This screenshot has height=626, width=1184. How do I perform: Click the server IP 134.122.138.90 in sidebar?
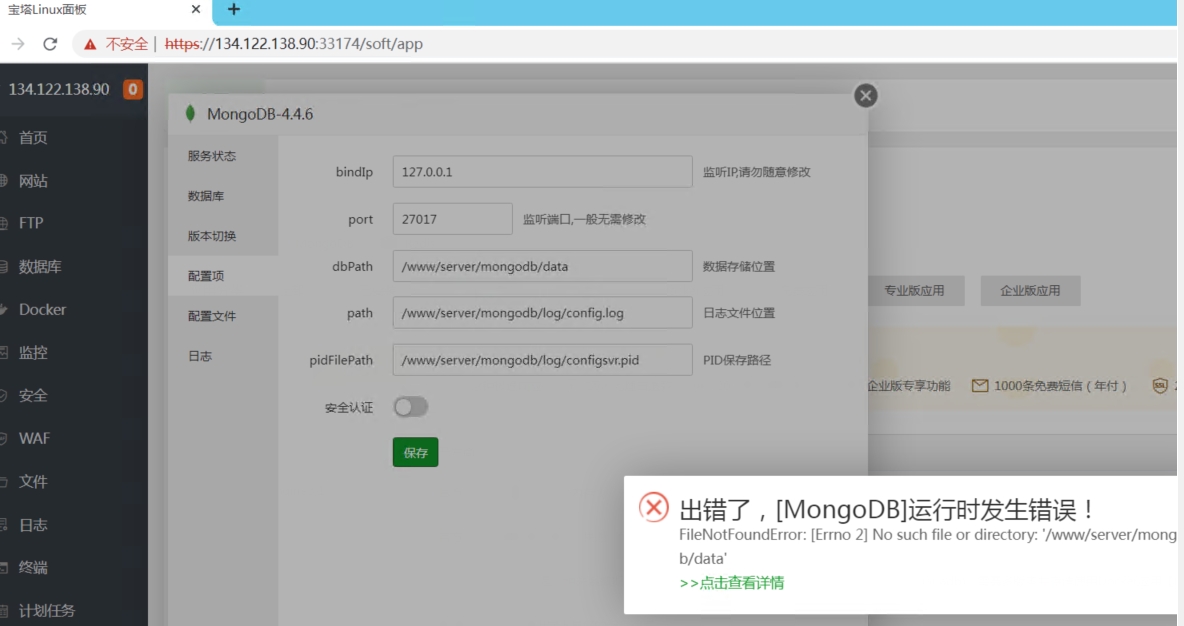[59, 89]
